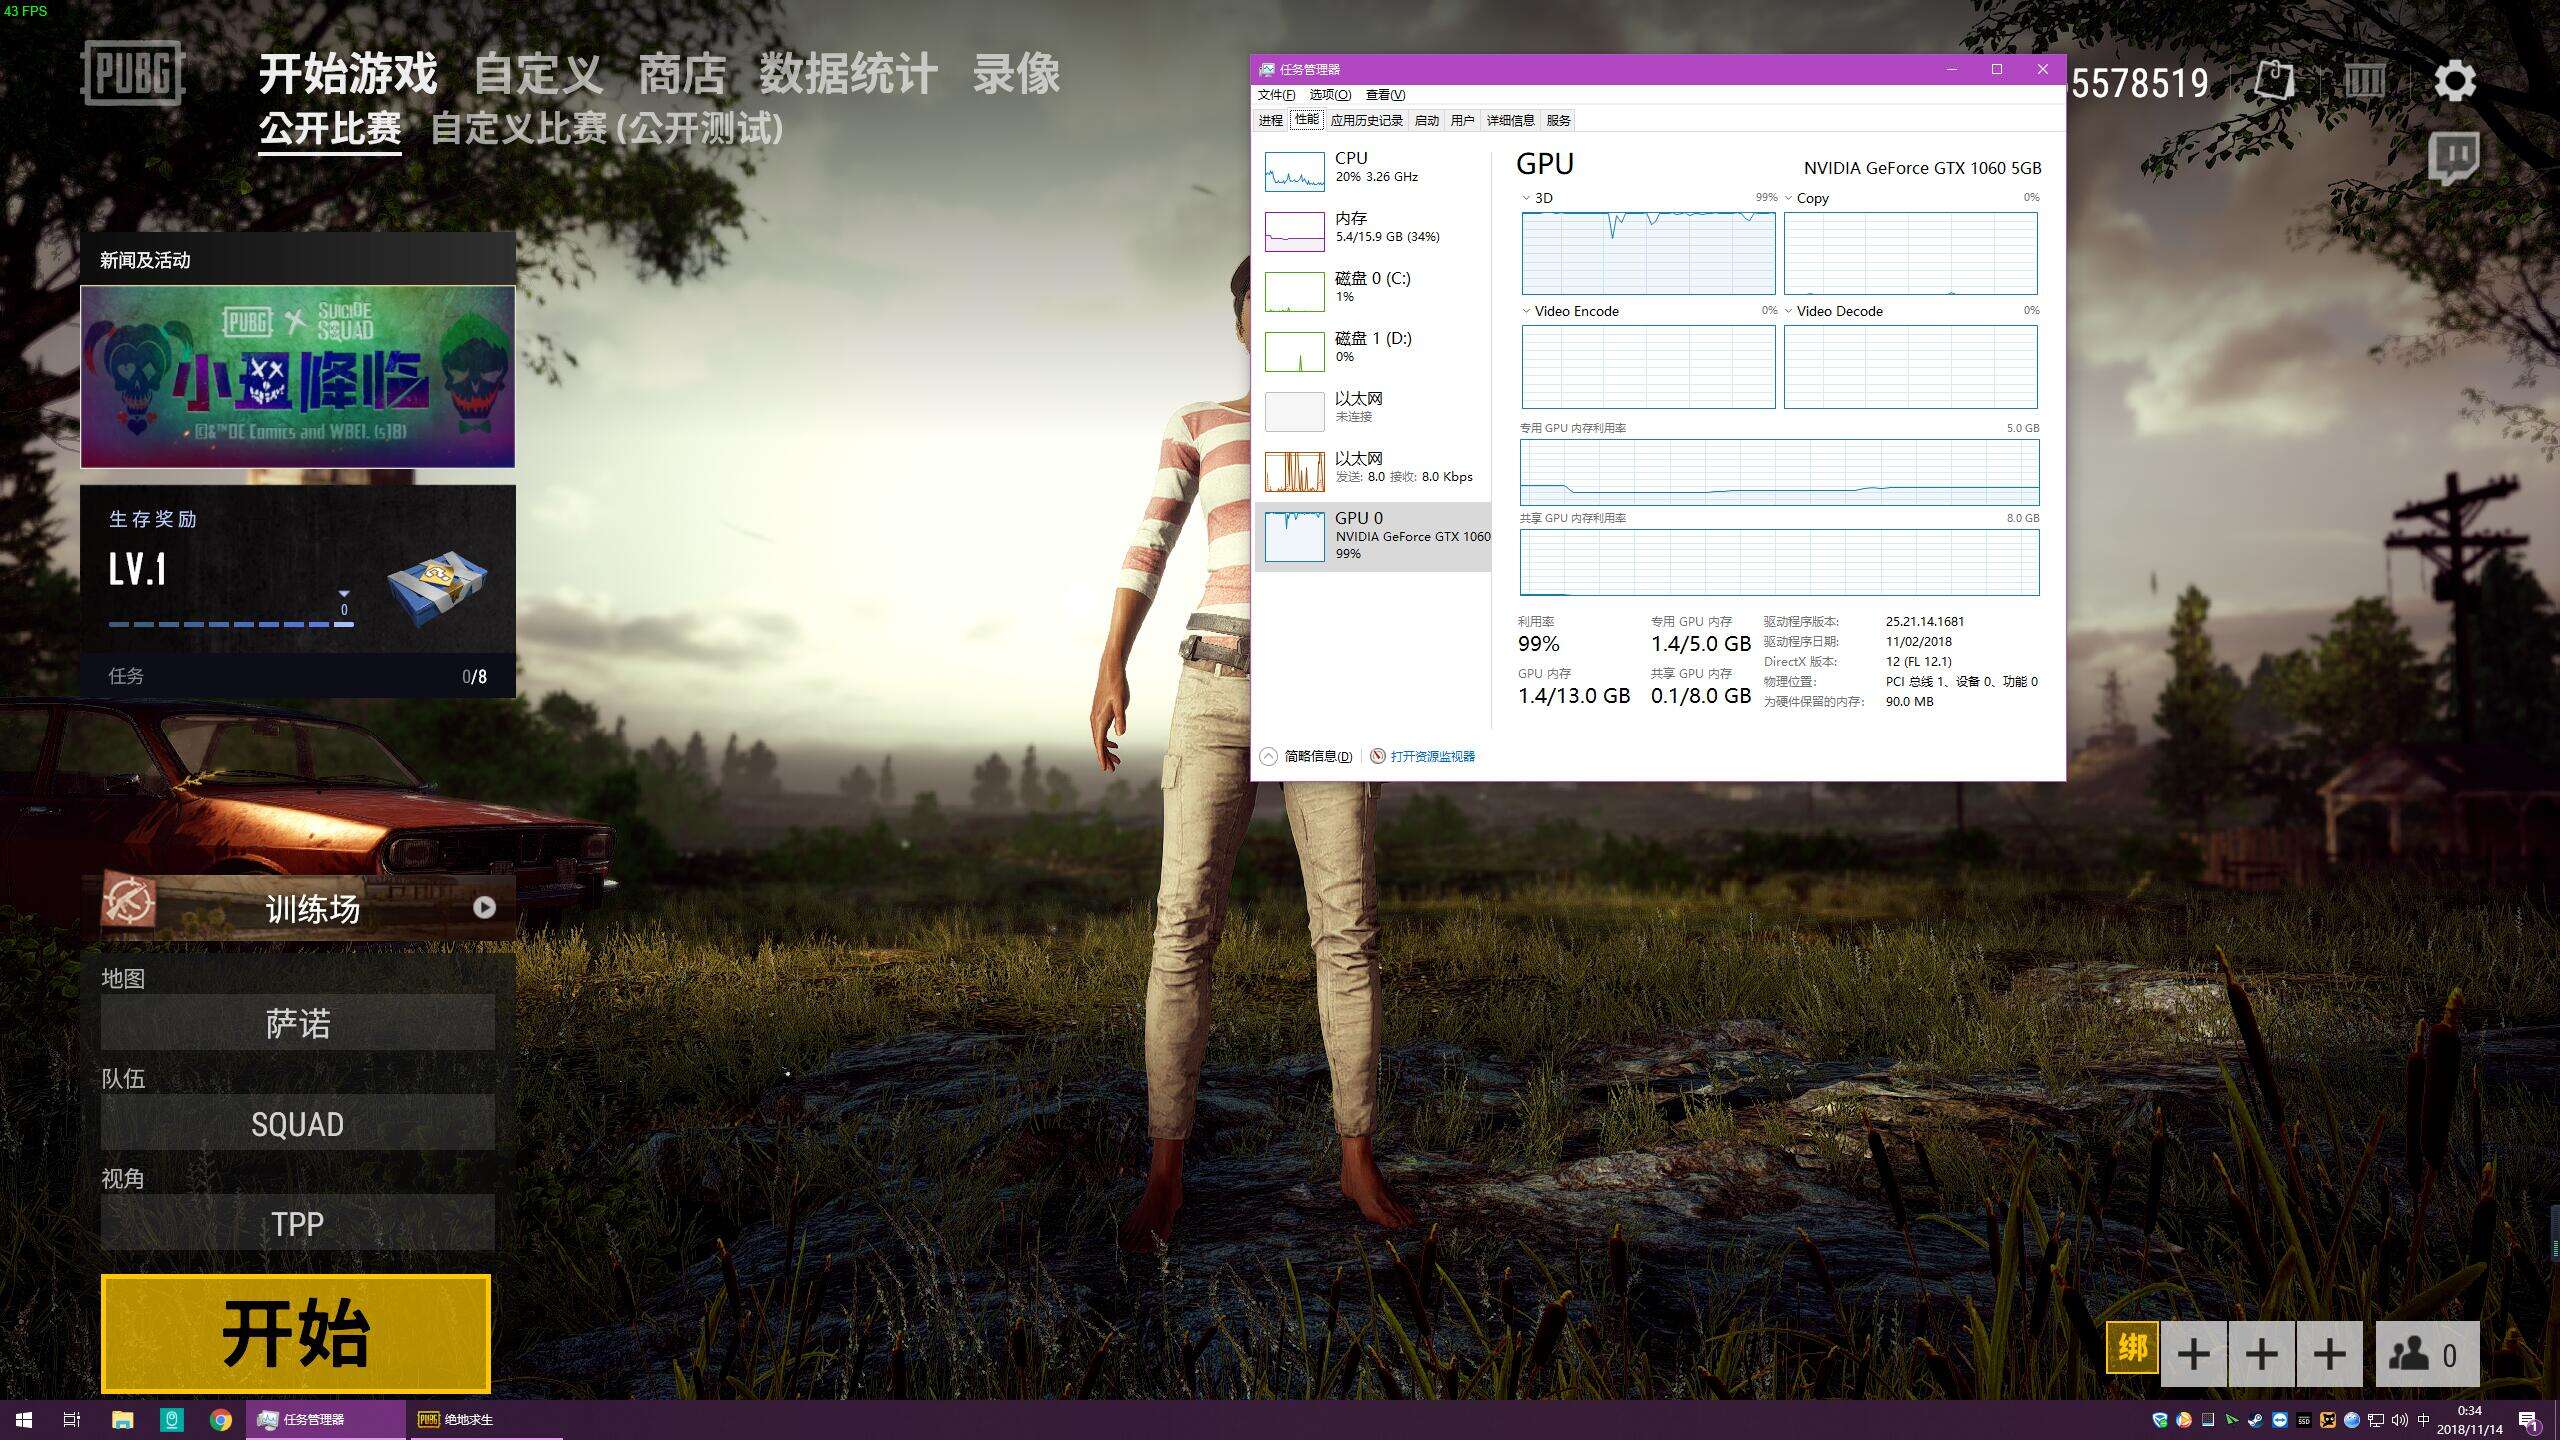Switch to the 应用历史记录 tab
The image size is (2560, 1440).
pyautogui.click(x=1366, y=120)
